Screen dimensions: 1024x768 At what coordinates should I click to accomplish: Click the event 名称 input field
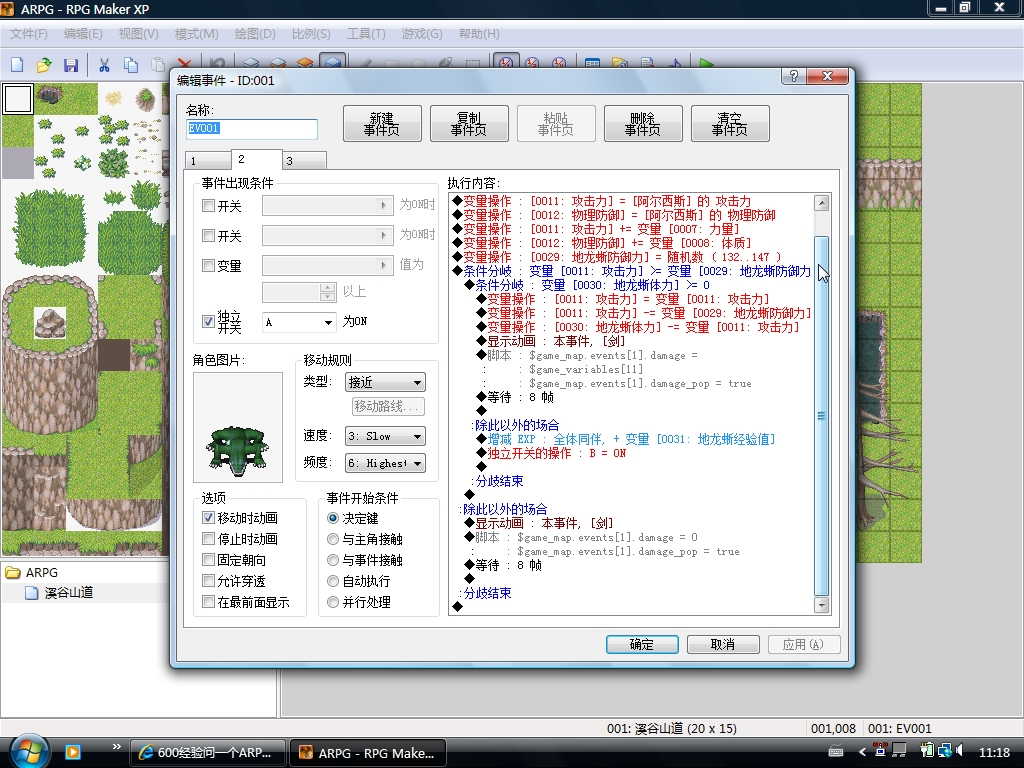[x=251, y=129]
